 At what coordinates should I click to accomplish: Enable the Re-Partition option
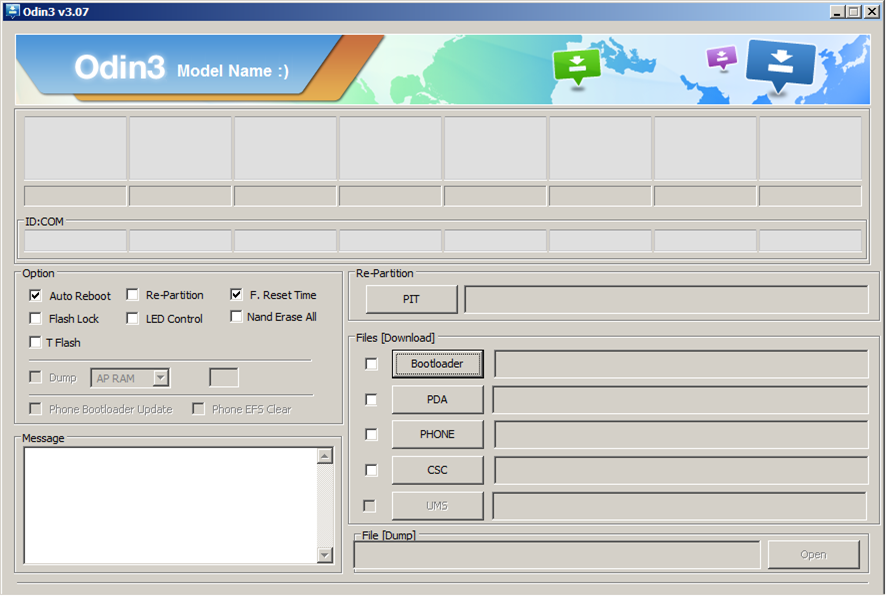(x=132, y=295)
